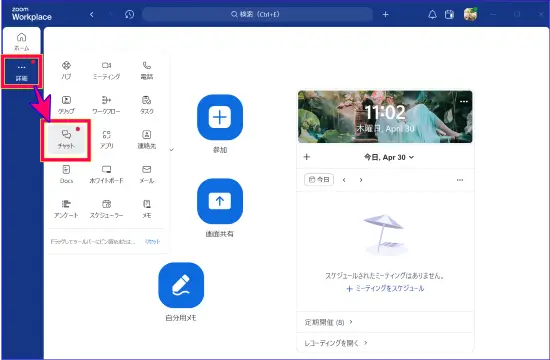Open メモ from the apps grid
The image size is (550, 360).
tap(147, 209)
